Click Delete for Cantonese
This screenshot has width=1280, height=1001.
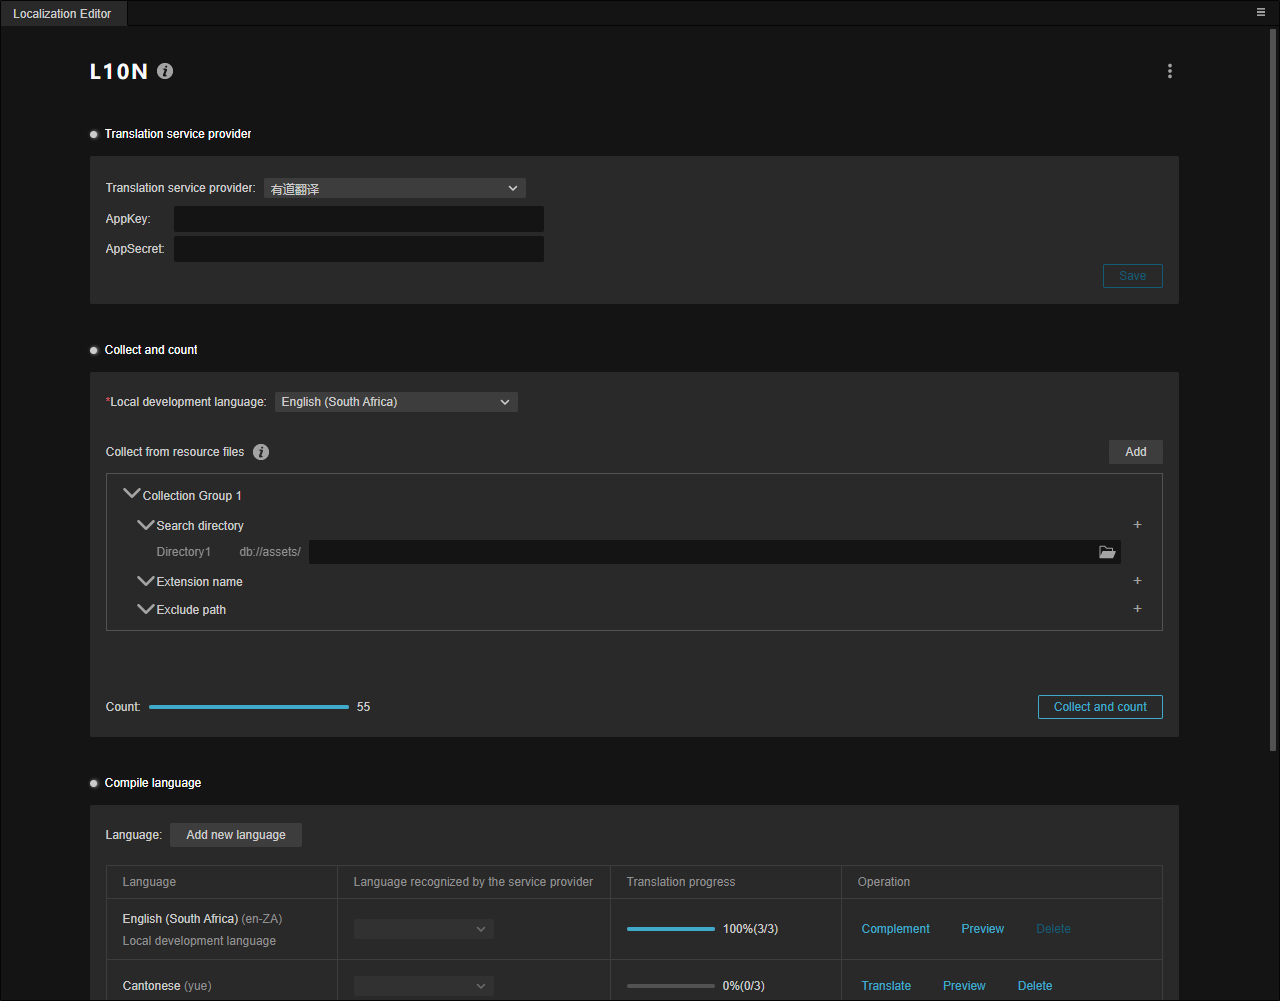1035,986
